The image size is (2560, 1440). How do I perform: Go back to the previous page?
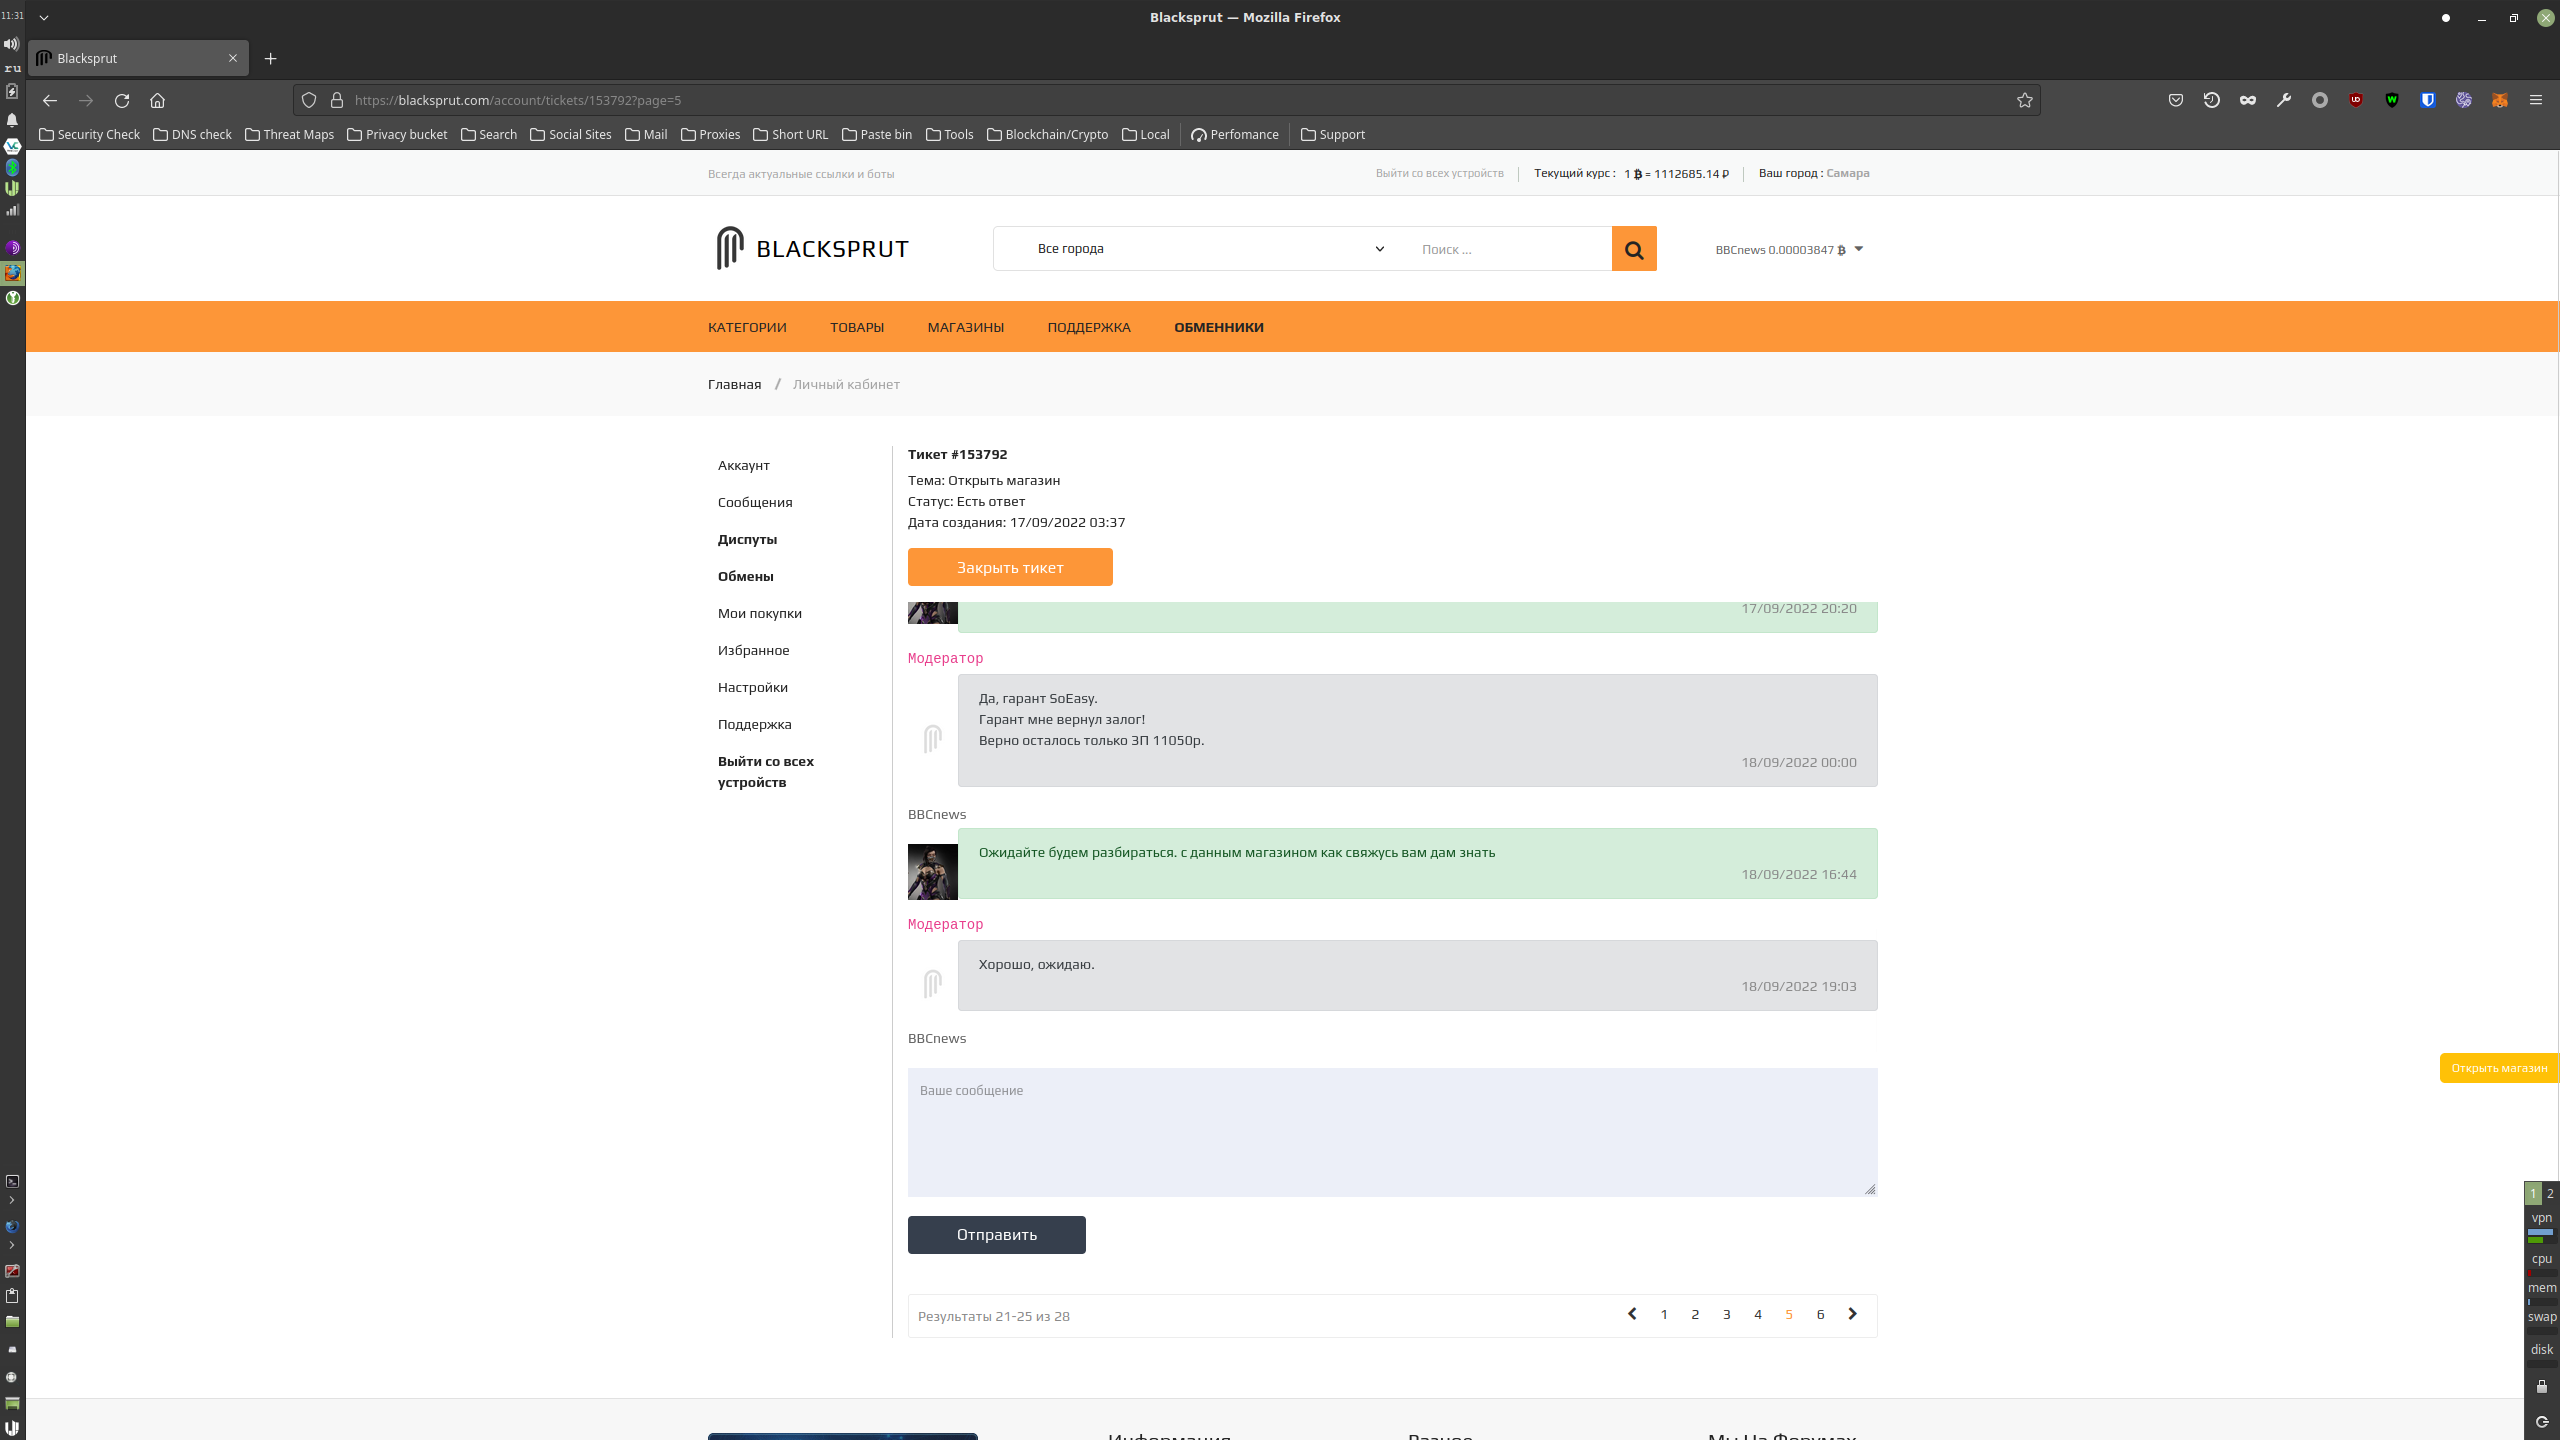[50, 100]
